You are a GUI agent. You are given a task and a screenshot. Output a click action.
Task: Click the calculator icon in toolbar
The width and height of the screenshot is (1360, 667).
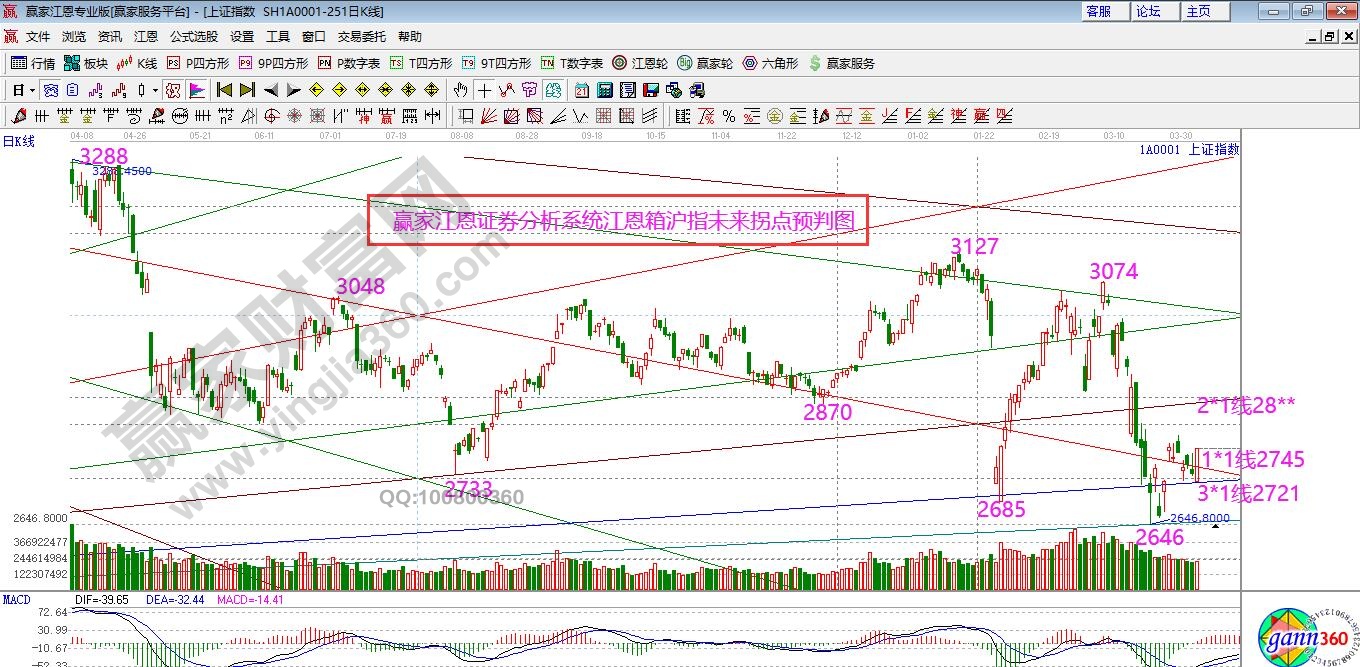tap(603, 90)
